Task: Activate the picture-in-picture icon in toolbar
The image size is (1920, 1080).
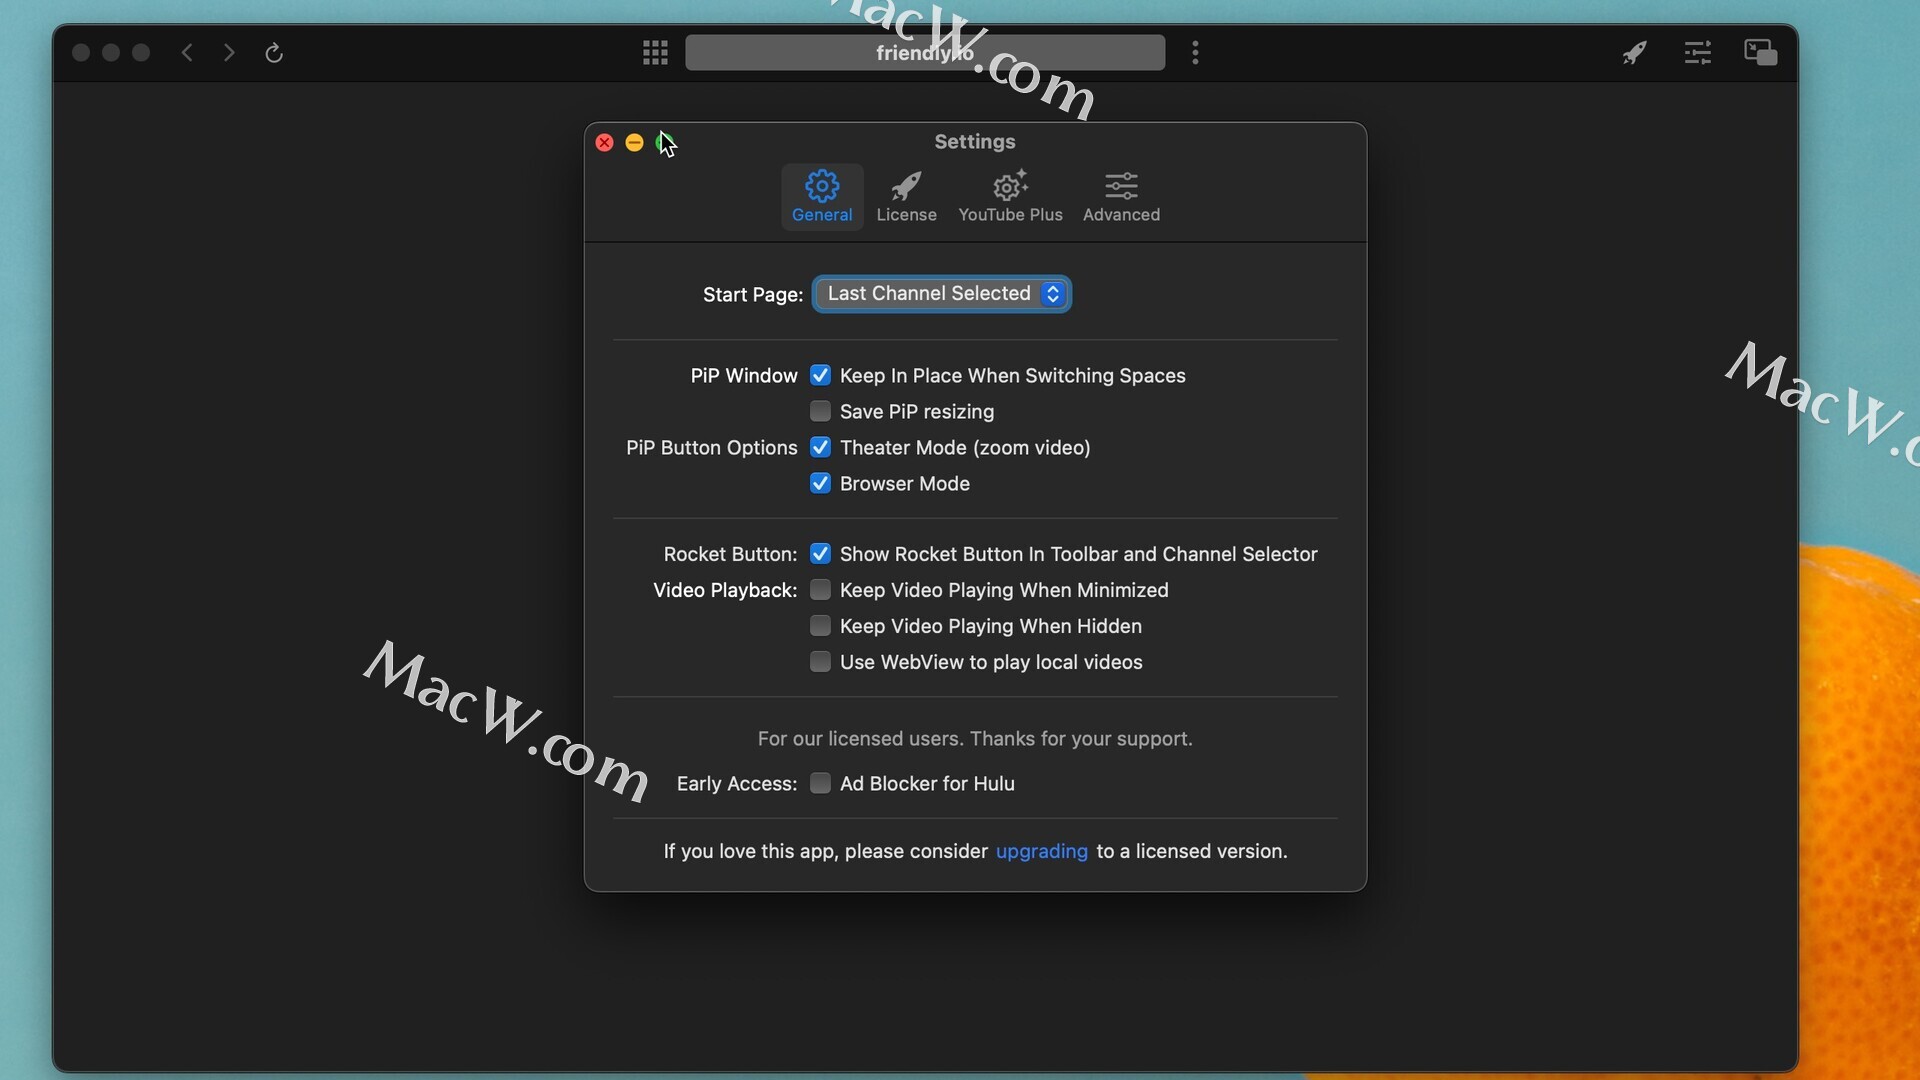Action: click(x=1760, y=52)
